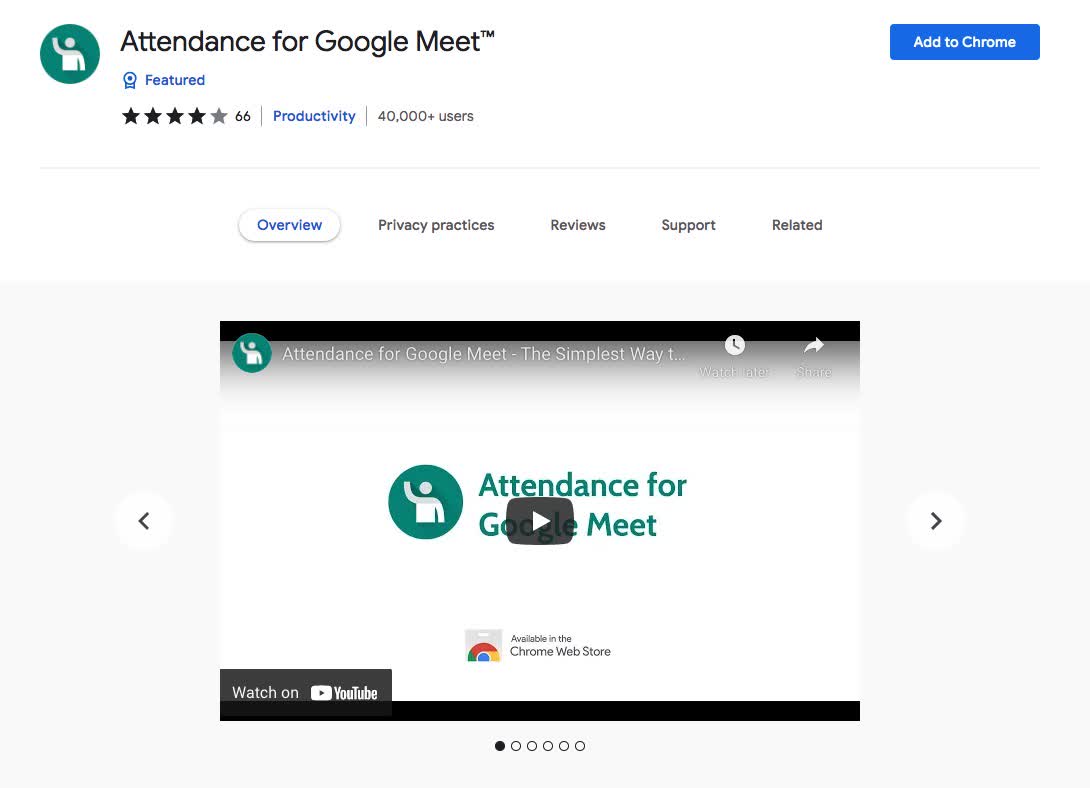Select the fourth carousel dot

click(548, 746)
